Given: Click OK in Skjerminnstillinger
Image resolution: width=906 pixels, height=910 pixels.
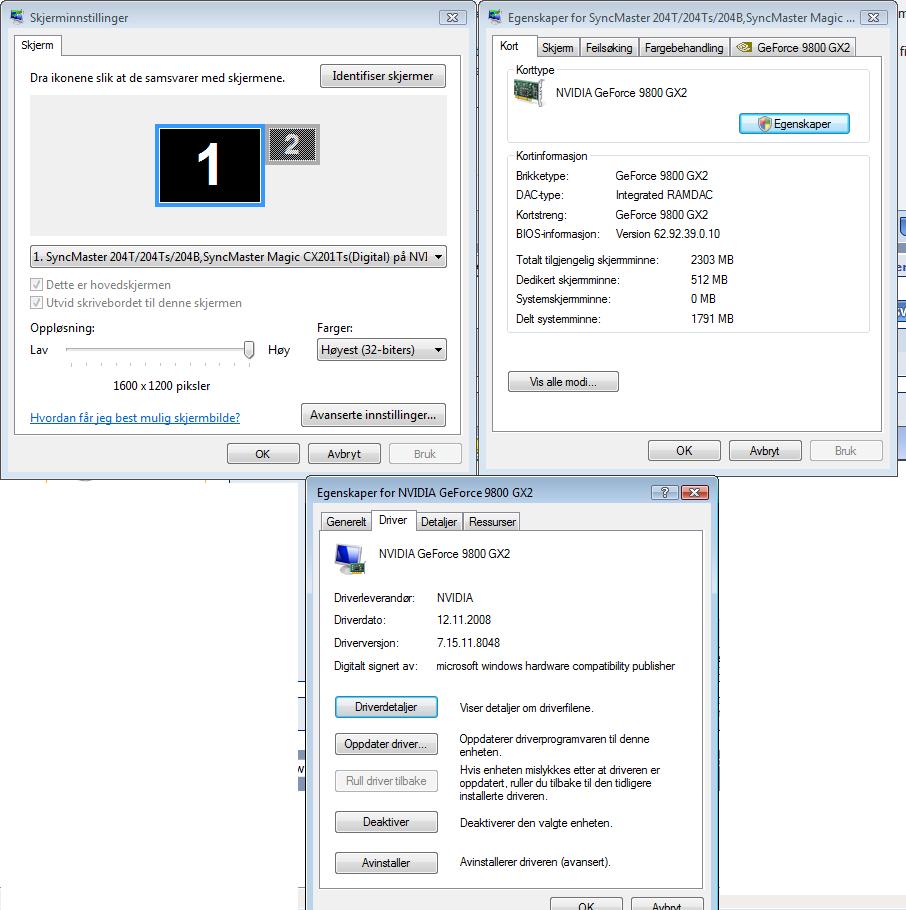Looking at the screenshot, I should pos(263,454).
